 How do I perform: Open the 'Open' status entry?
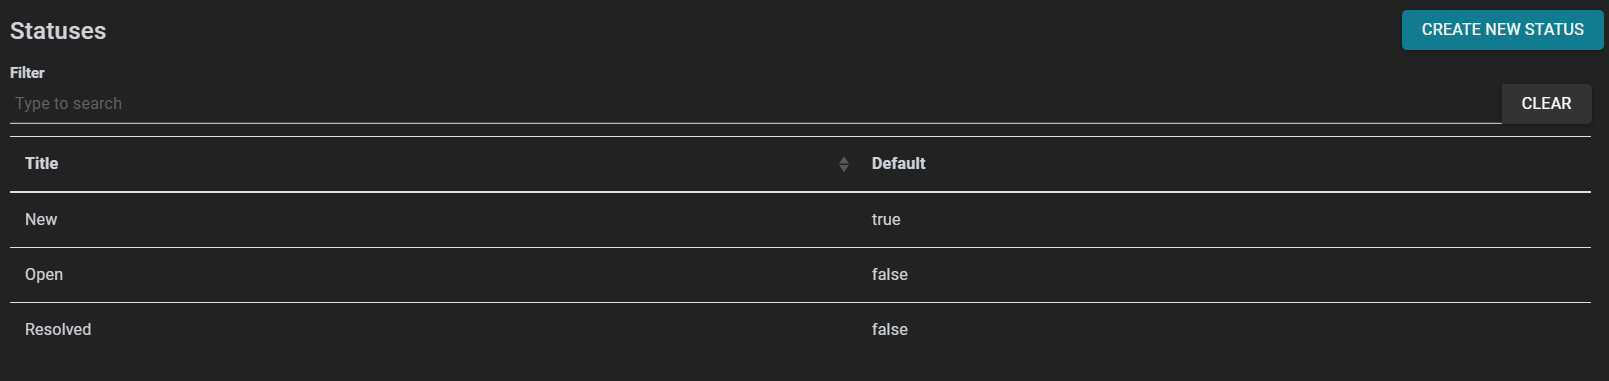click(44, 275)
